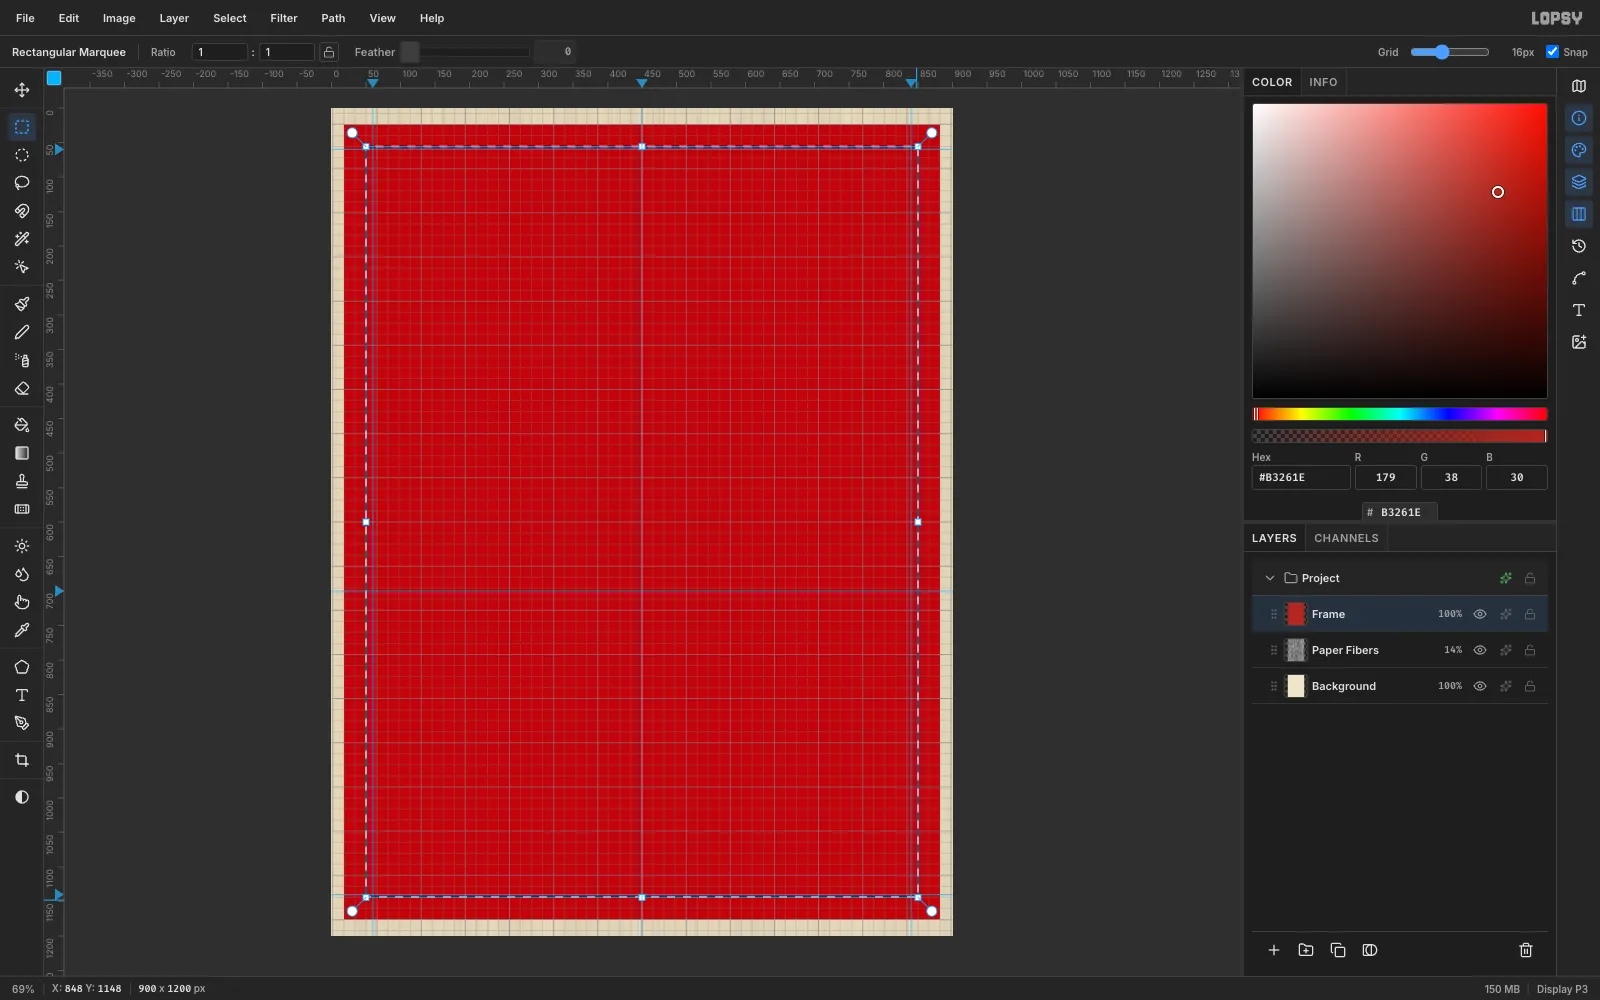The image size is (1600, 1000).
Task: Select the Eraser tool
Action: 22,388
